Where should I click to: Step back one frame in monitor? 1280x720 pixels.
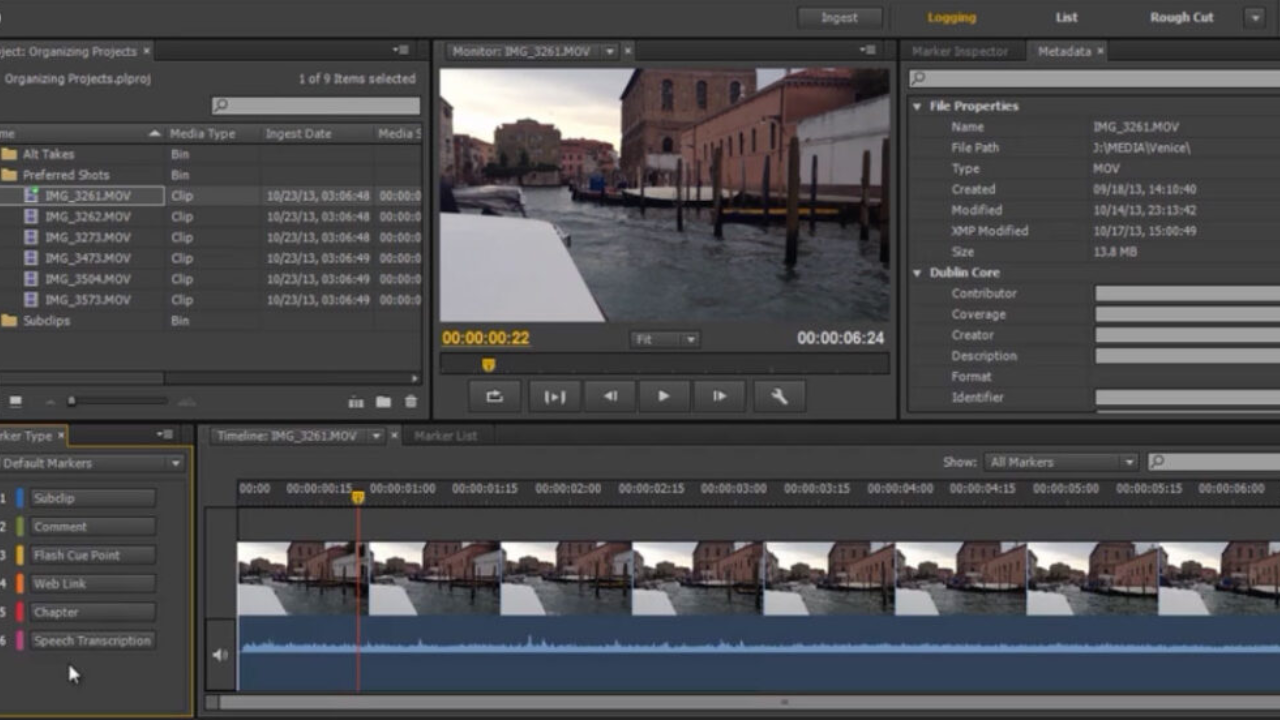click(610, 396)
